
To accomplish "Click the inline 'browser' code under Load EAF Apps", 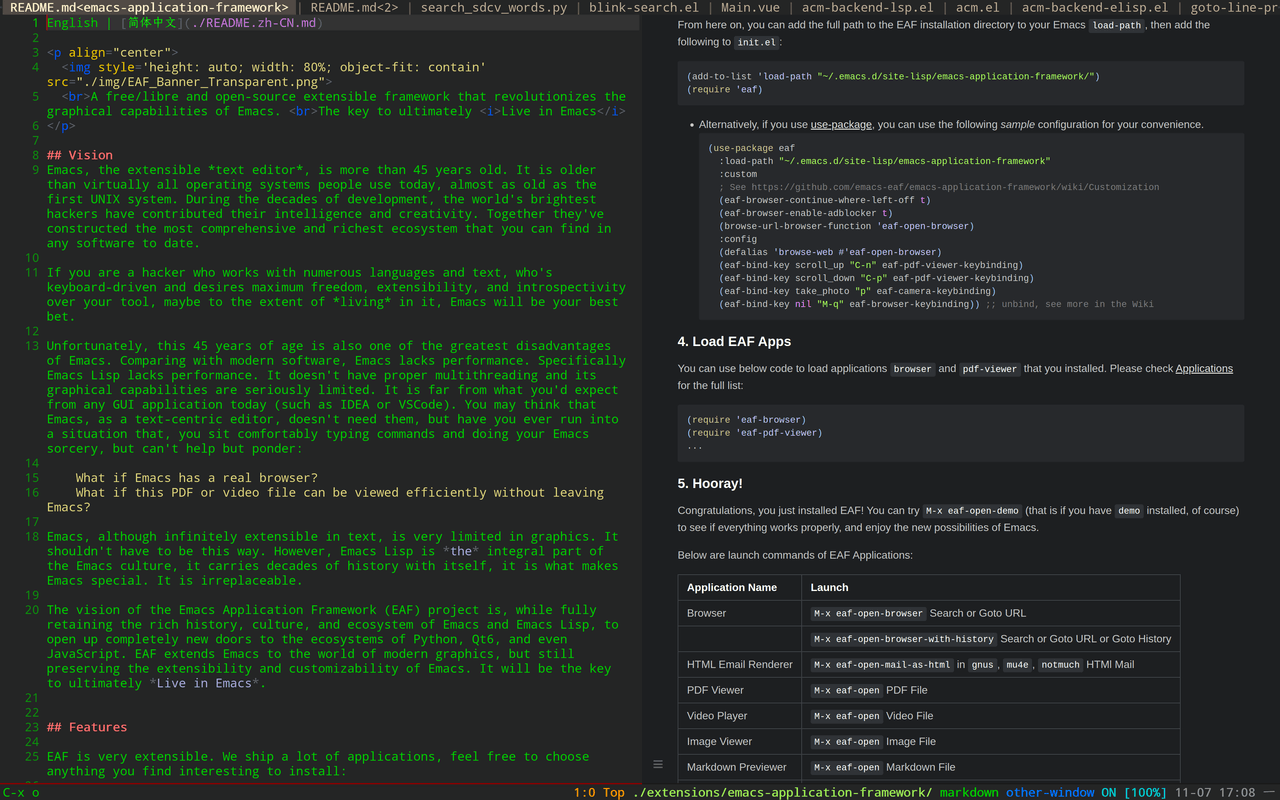I will 913,368.
